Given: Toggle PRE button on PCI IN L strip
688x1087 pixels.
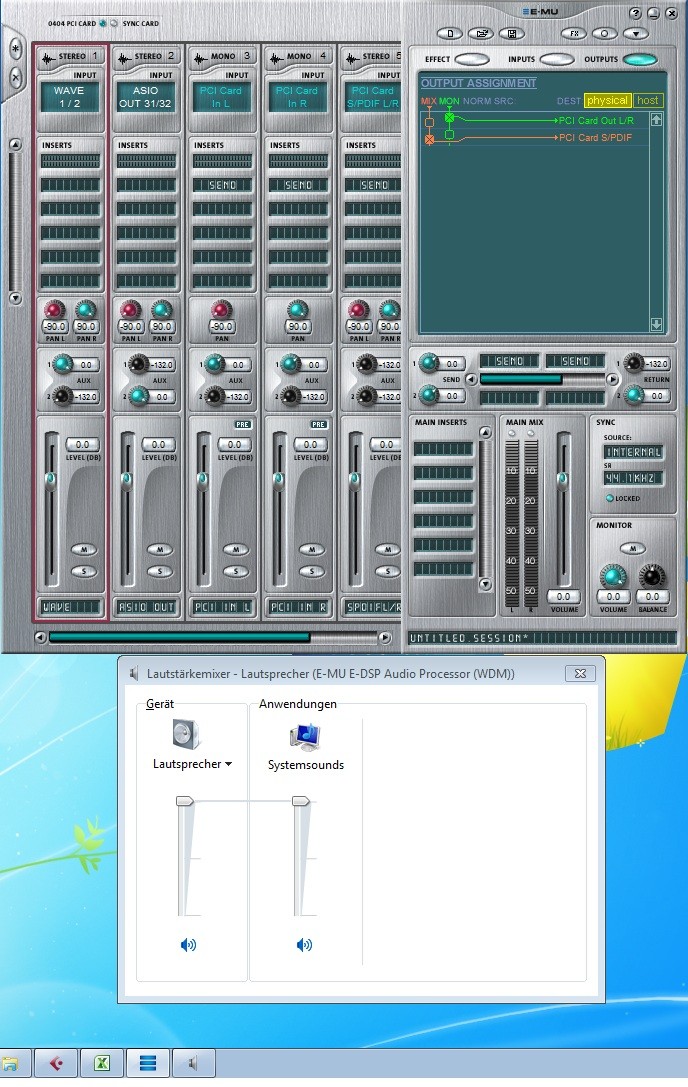Looking at the screenshot, I should point(243,424).
